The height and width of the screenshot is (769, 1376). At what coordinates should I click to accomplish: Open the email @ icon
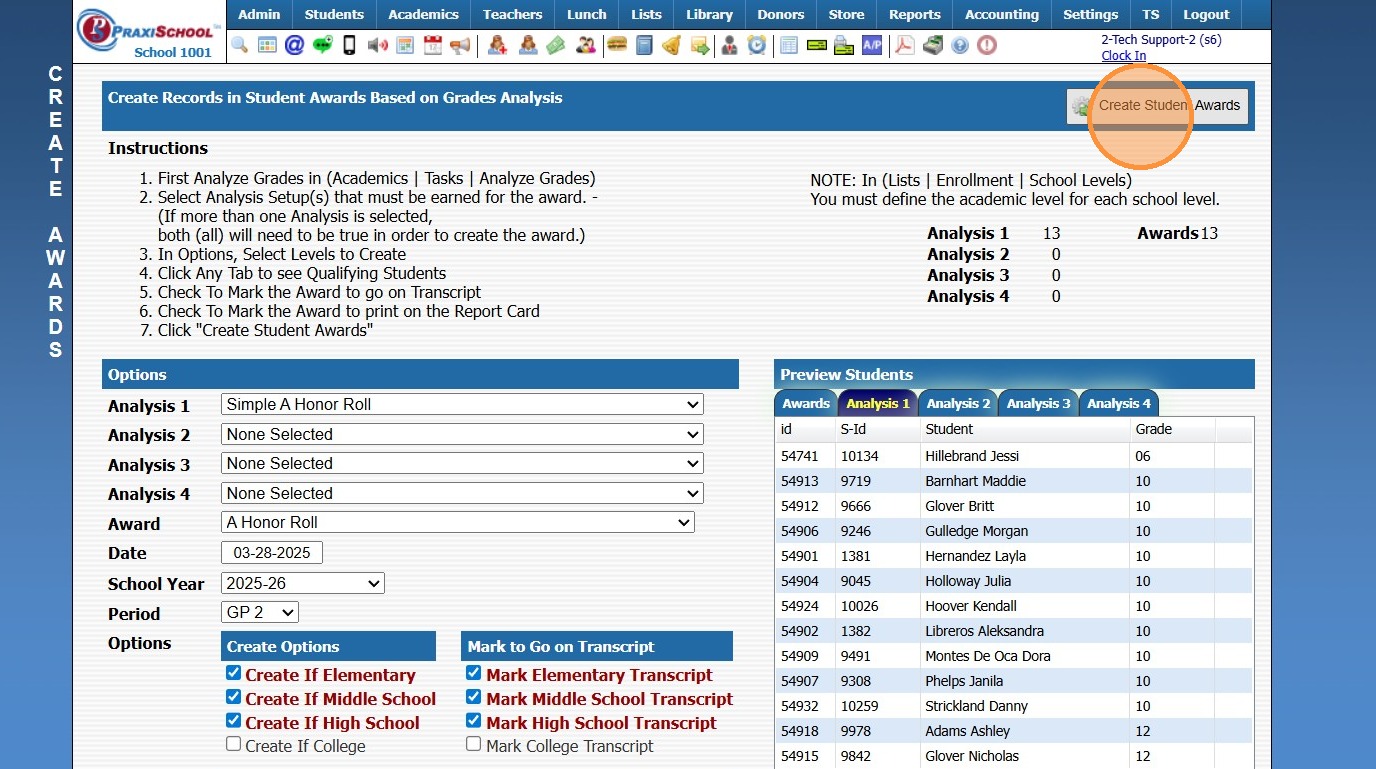294,45
